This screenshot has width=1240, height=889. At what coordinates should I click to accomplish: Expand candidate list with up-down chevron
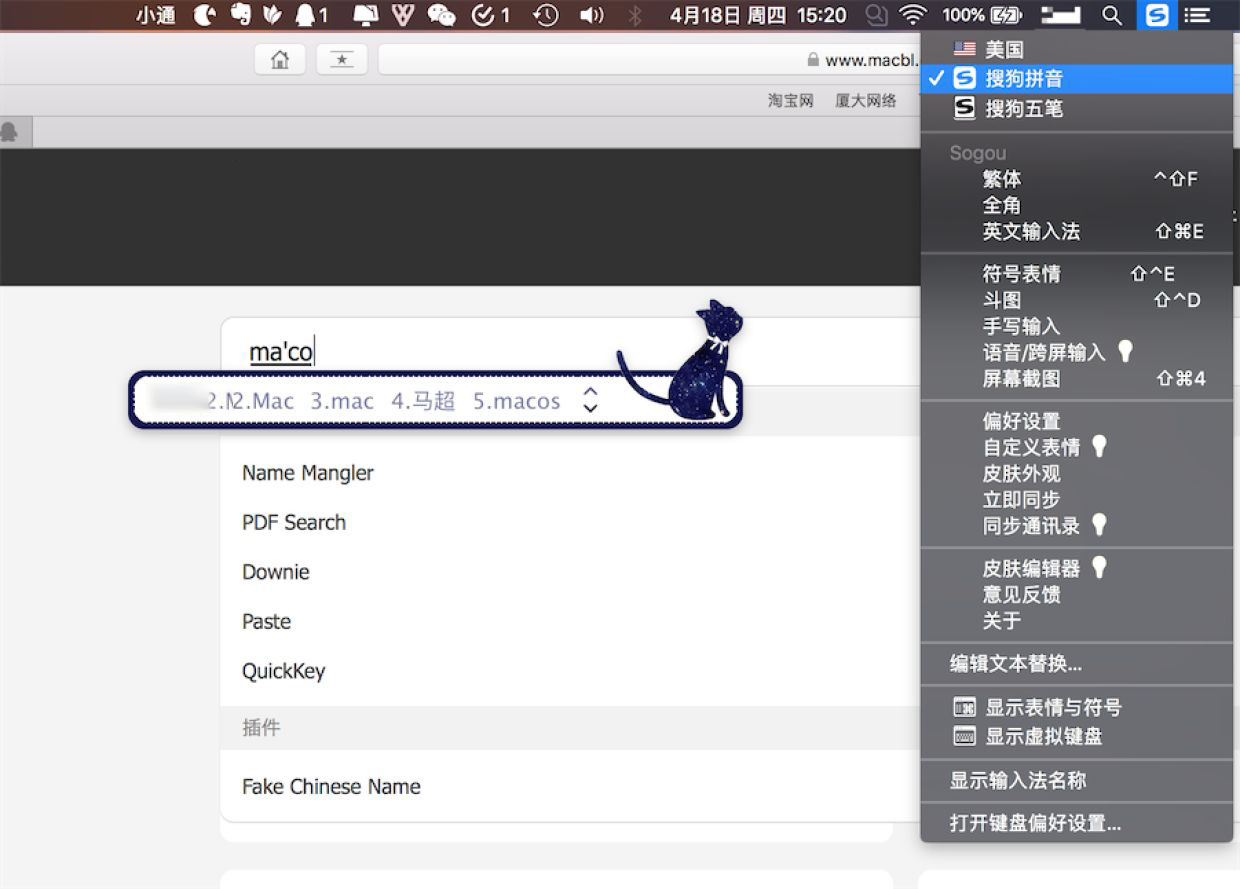coord(590,399)
